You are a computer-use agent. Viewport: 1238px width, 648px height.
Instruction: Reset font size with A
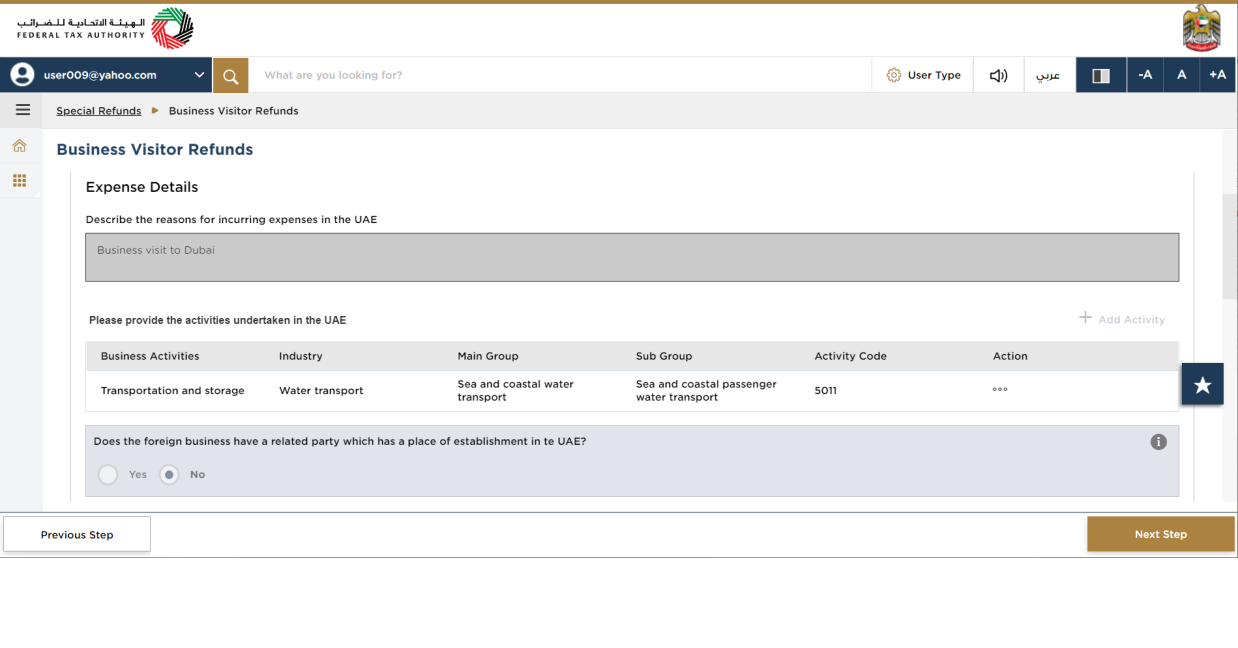[x=1181, y=75]
